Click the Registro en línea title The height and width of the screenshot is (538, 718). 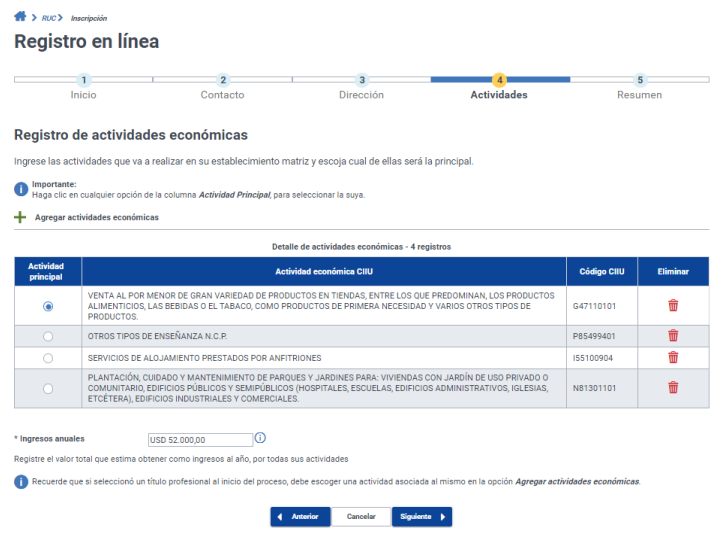click(x=87, y=41)
